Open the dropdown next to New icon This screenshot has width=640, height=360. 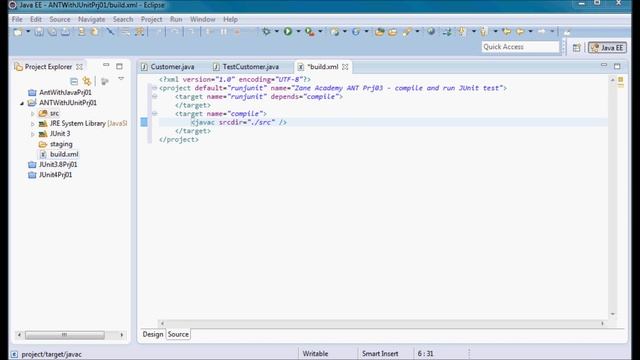coord(28,31)
